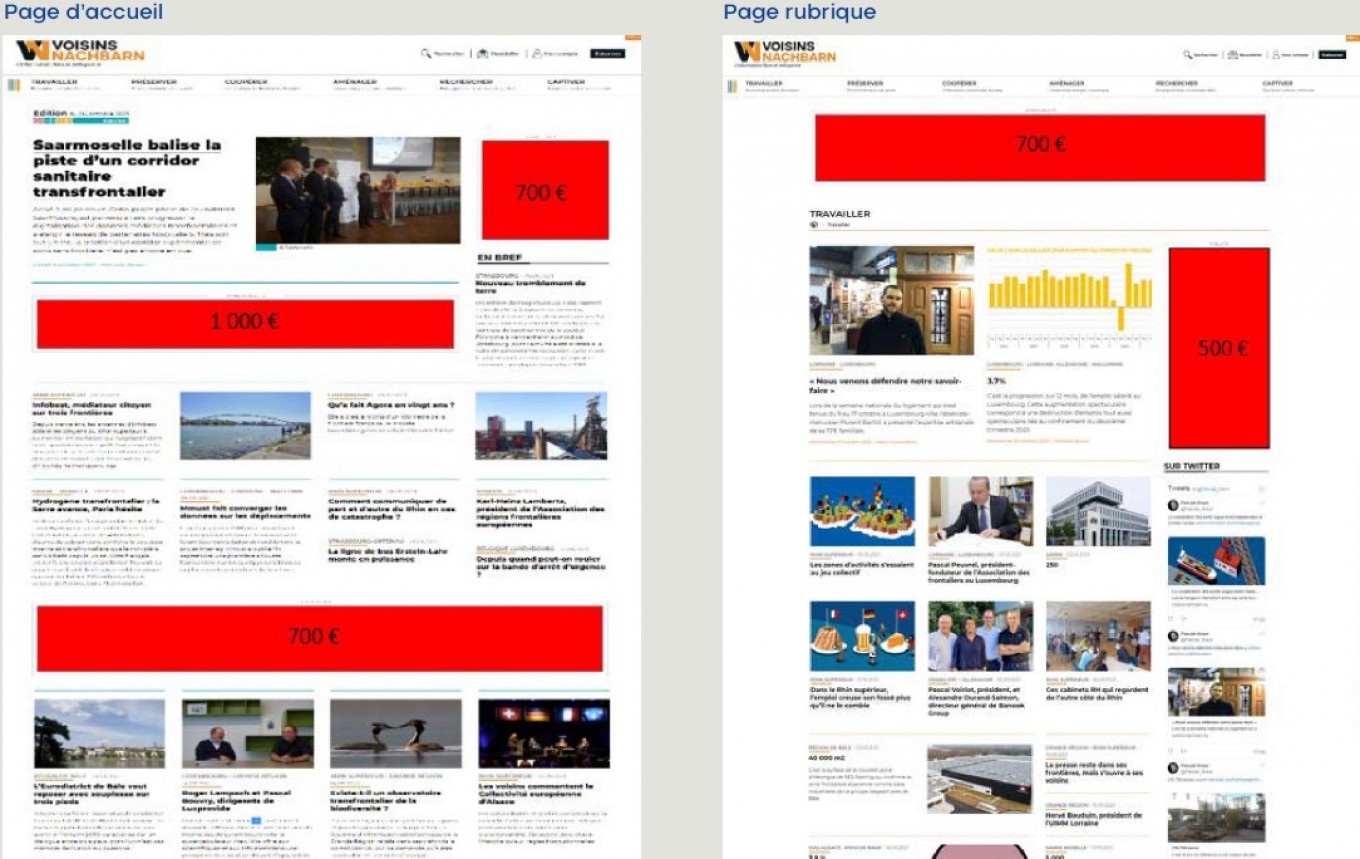Click black subscribe button on Page rubrique
Viewport: 1360px width, 859px height.
pyautogui.click(x=1332, y=55)
